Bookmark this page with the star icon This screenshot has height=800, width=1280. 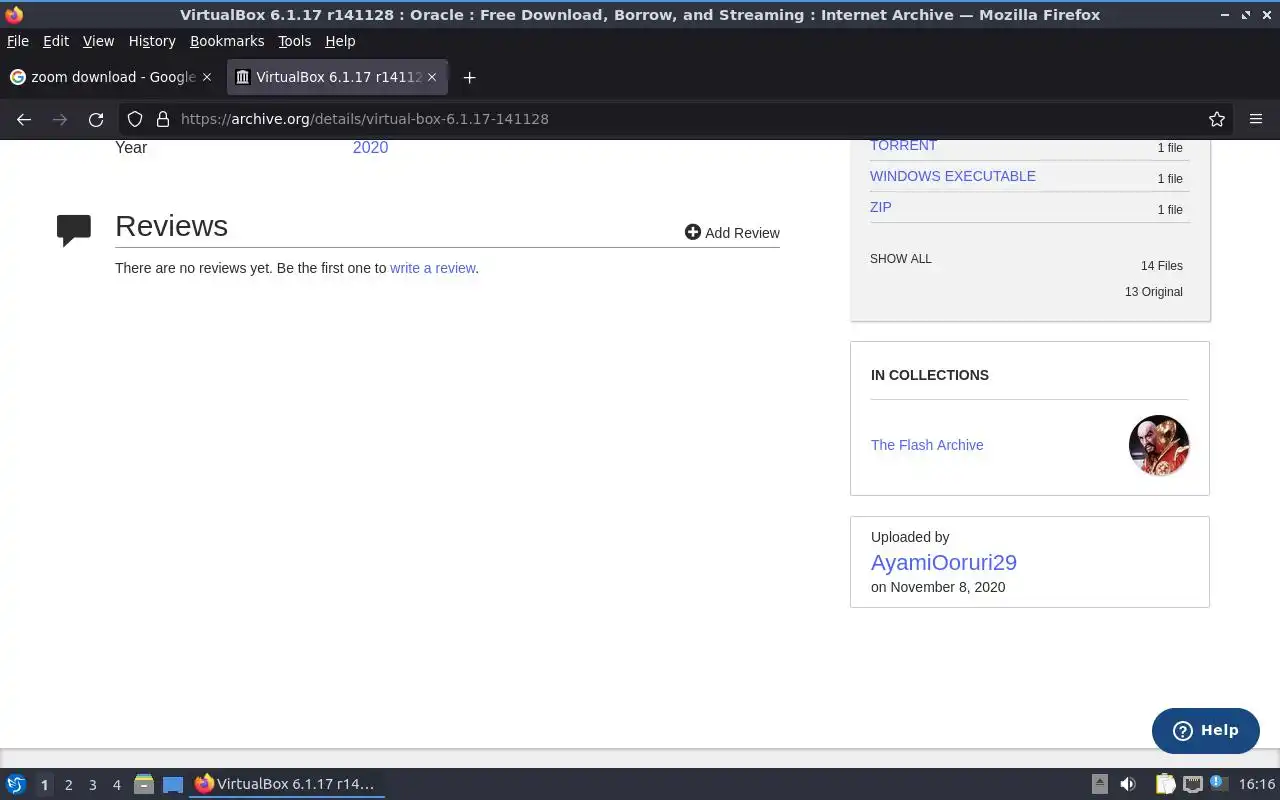pyautogui.click(x=1217, y=119)
